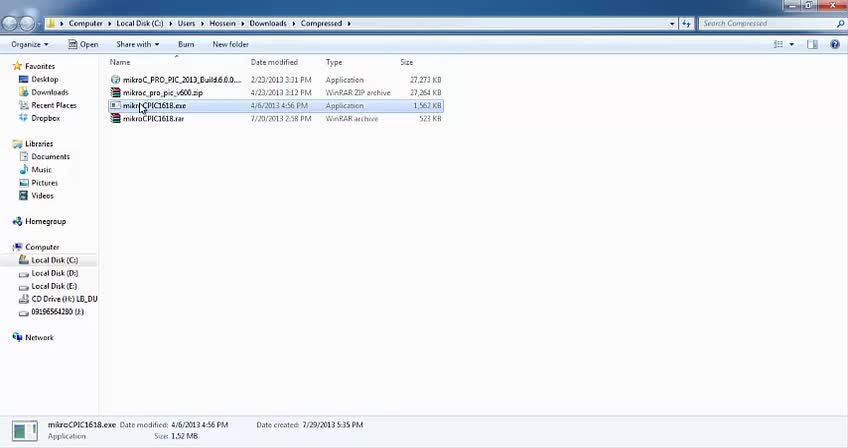Click Favorites in the navigation pane
Image resolution: width=848 pixels, height=448 pixels.
pos(40,66)
